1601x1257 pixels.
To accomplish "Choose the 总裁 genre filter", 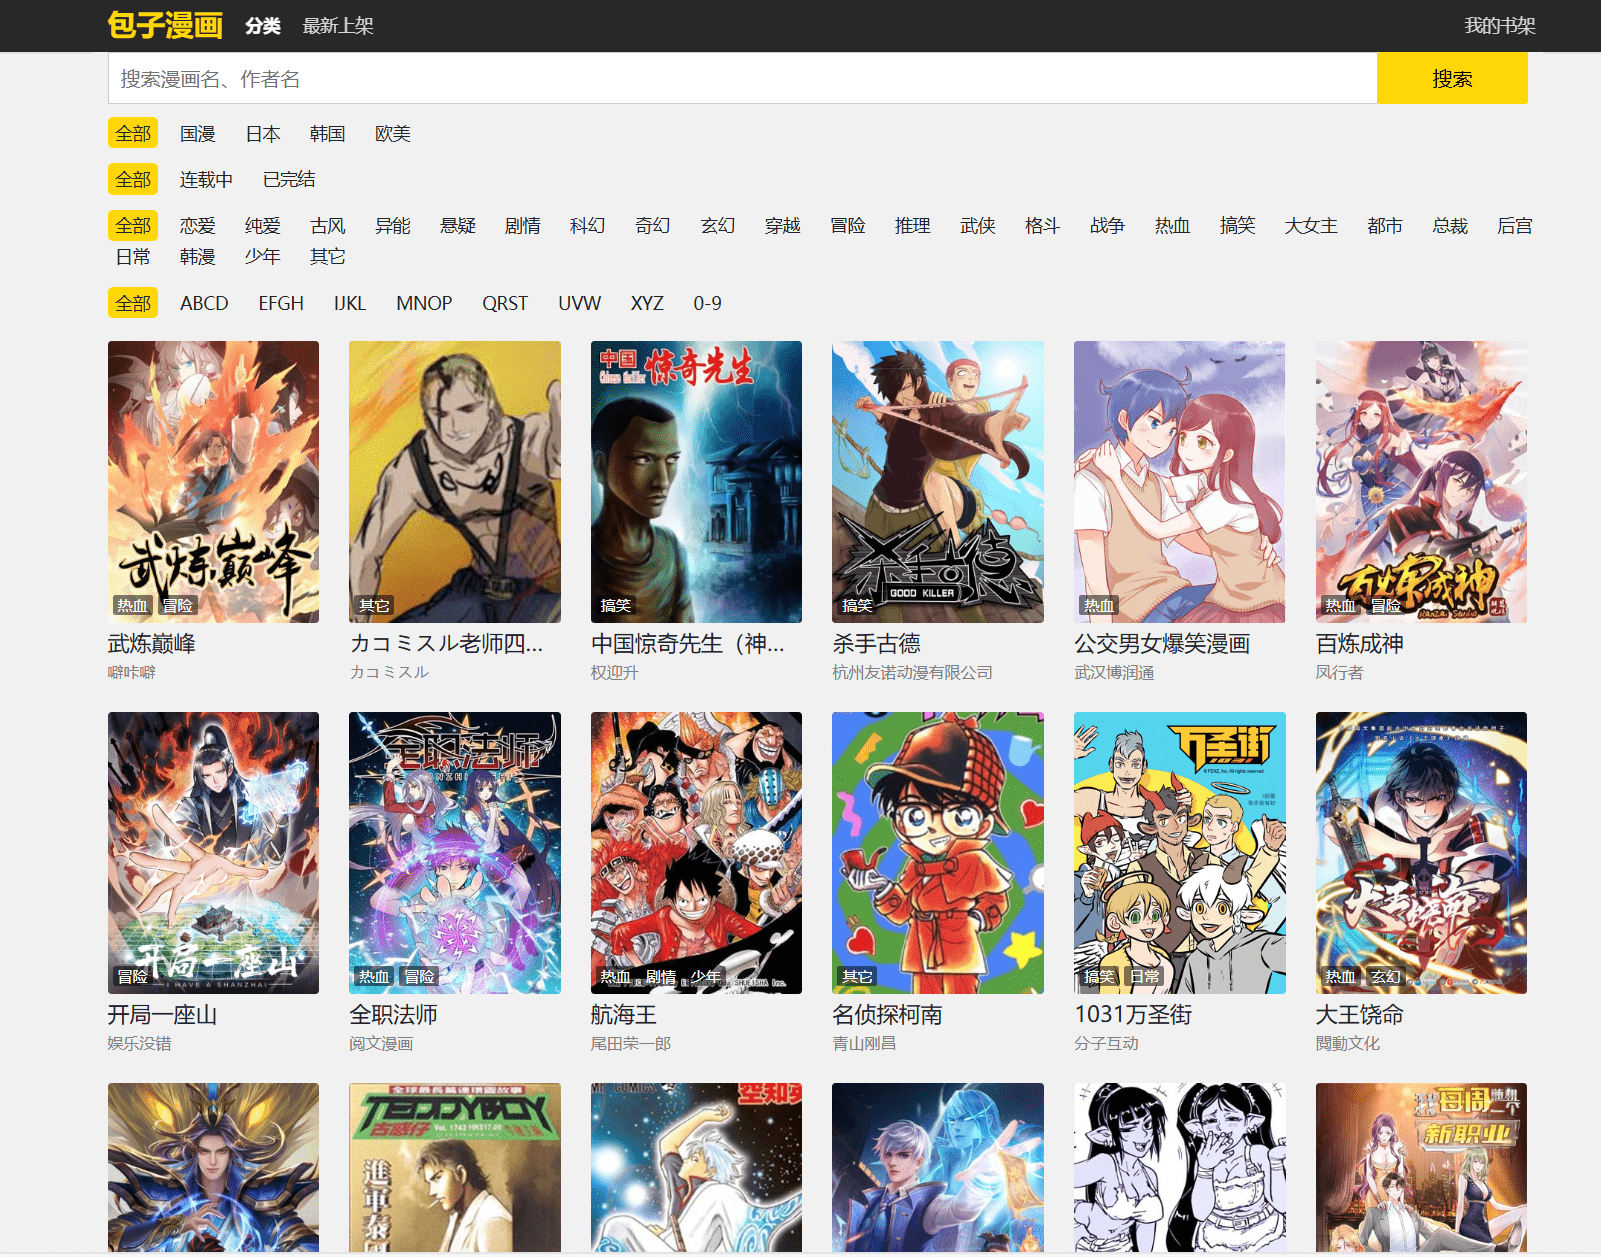I will [1450, 226].
